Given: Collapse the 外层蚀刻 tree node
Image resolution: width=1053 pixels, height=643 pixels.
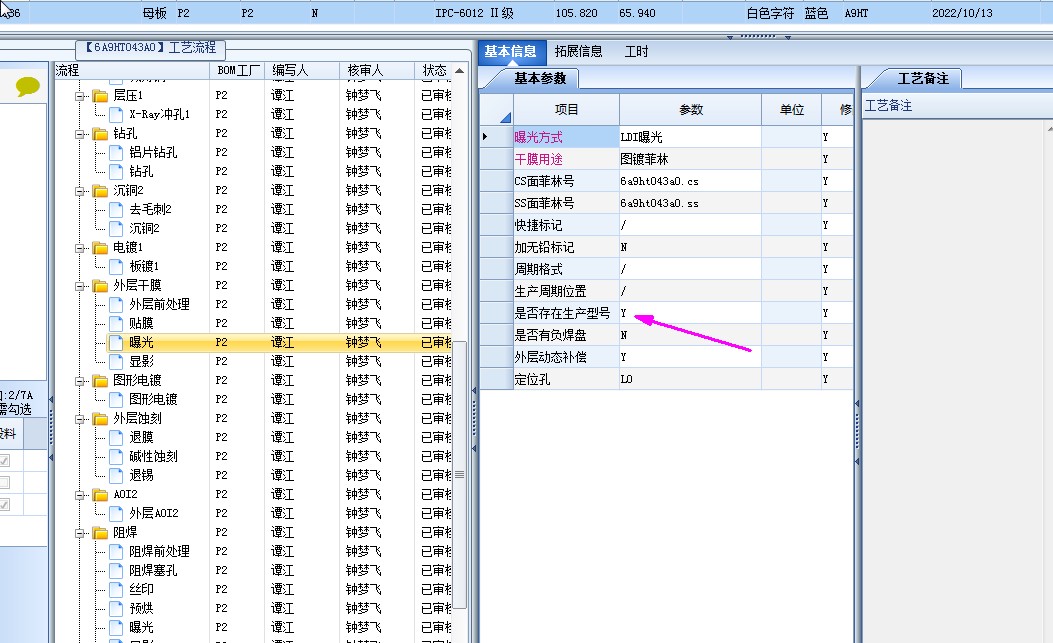Looking at the screenshot, I should [79, 419].
